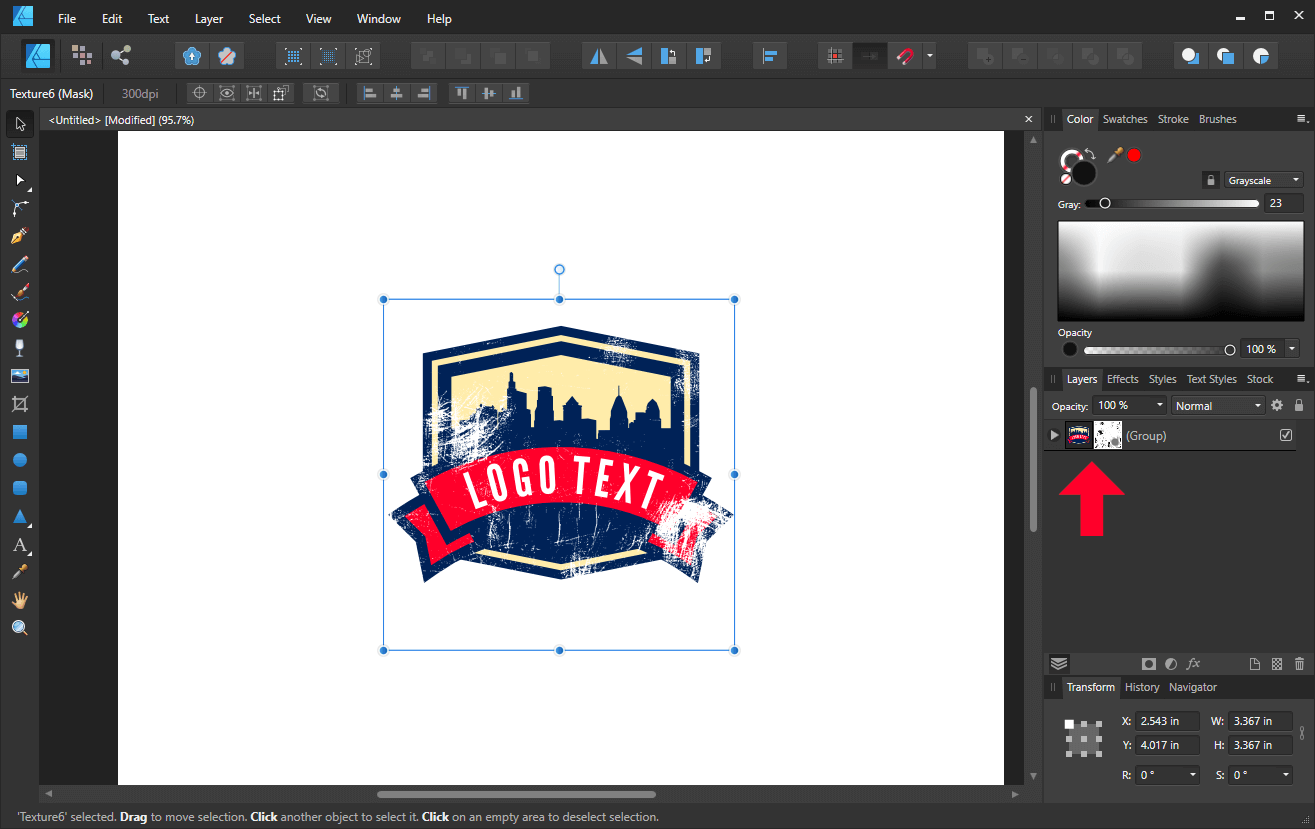The image size is (1315, 829).
Task: Select the Crop tool
Action: (19, 404)
